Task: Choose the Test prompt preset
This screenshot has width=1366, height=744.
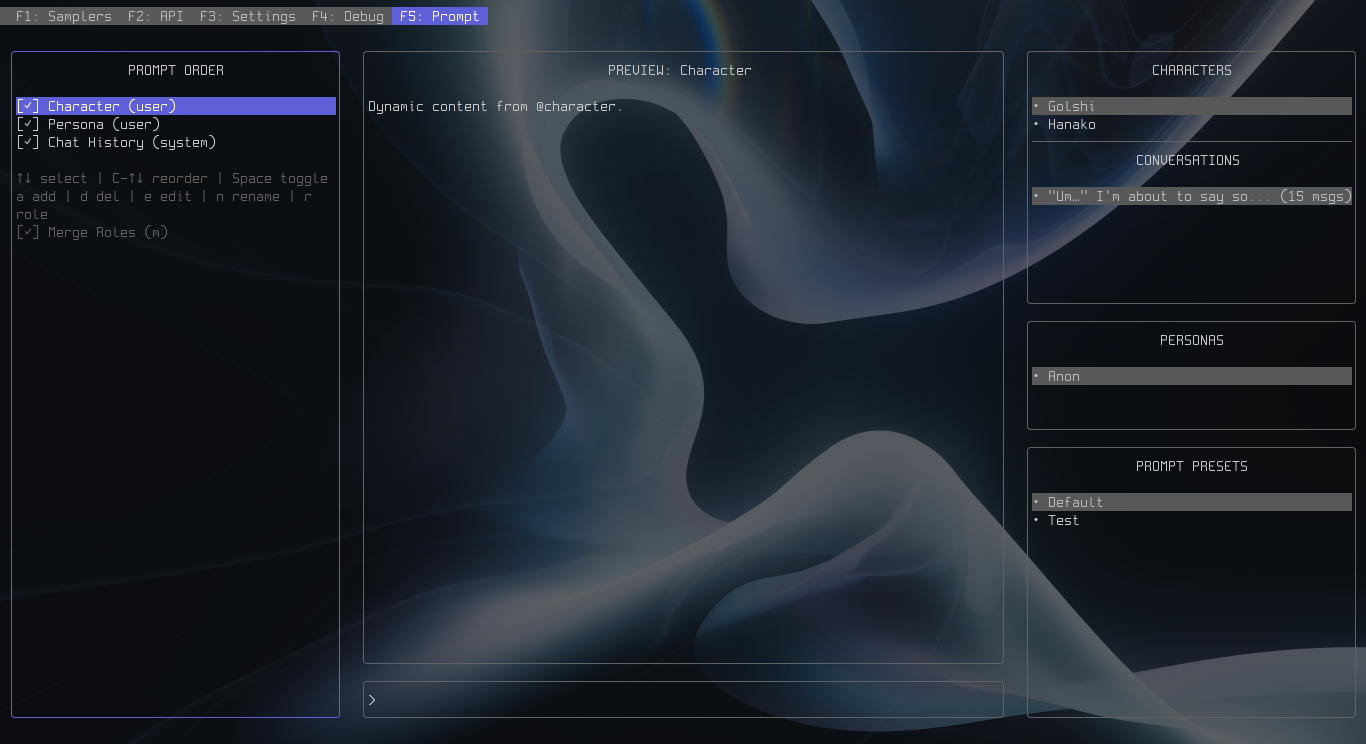Action: tap(1192, 520)
